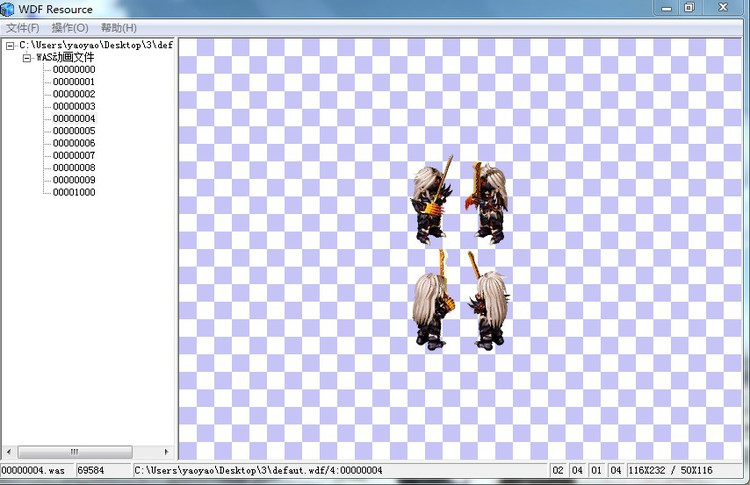Click the tree panel scroll-left arrow
Viewport: 750px width, 485px height.
click(x=7, y=452)
